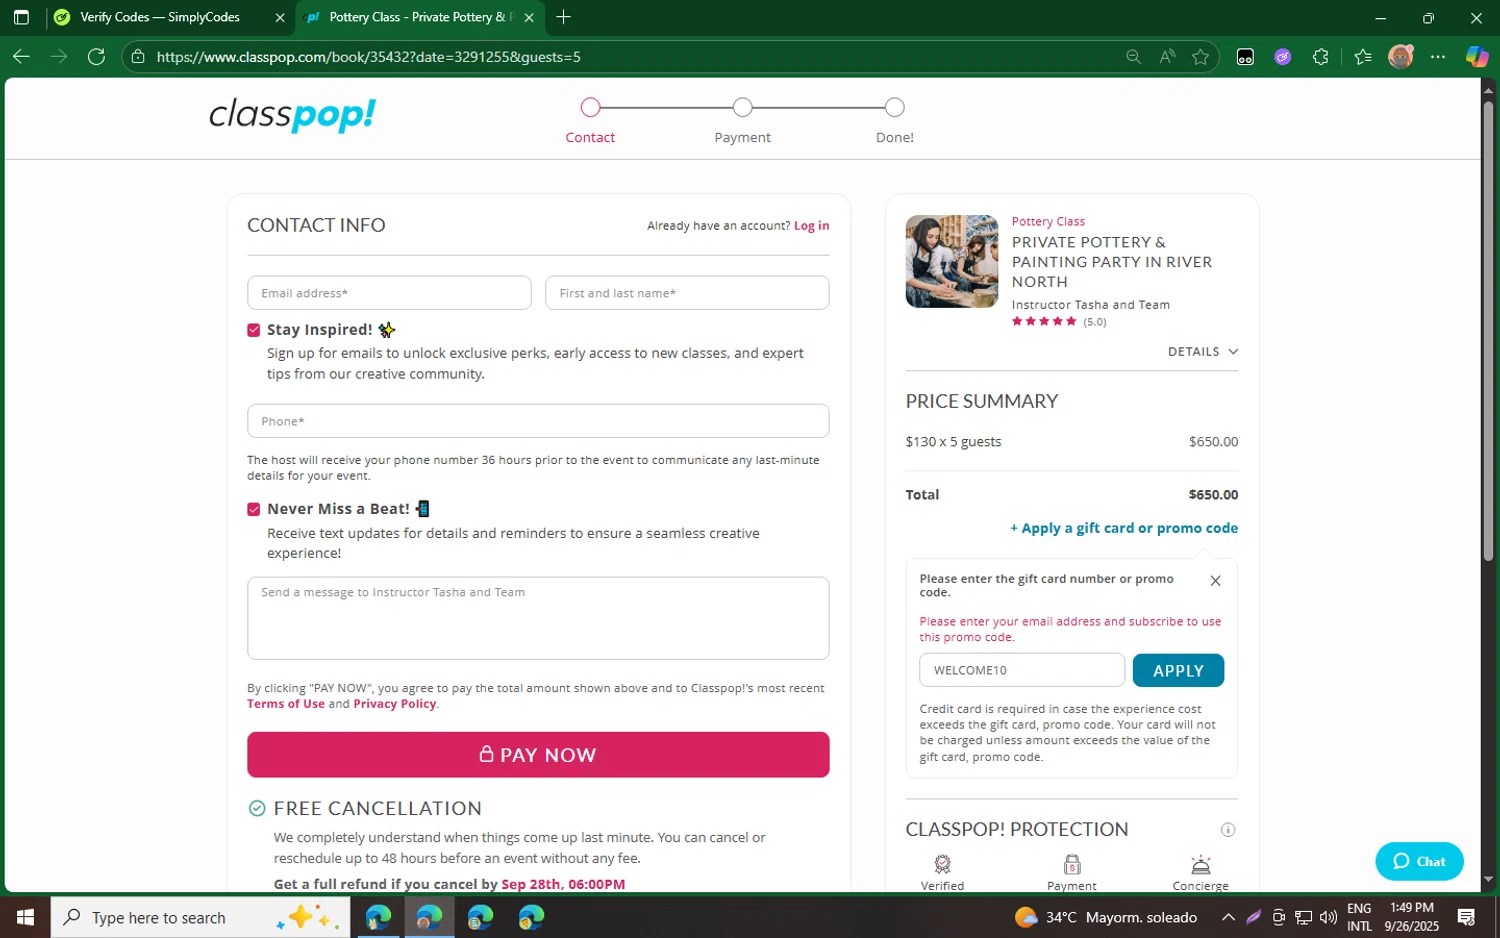
Task: Click the Pottery Class category label
Action: click(1048, 222)
